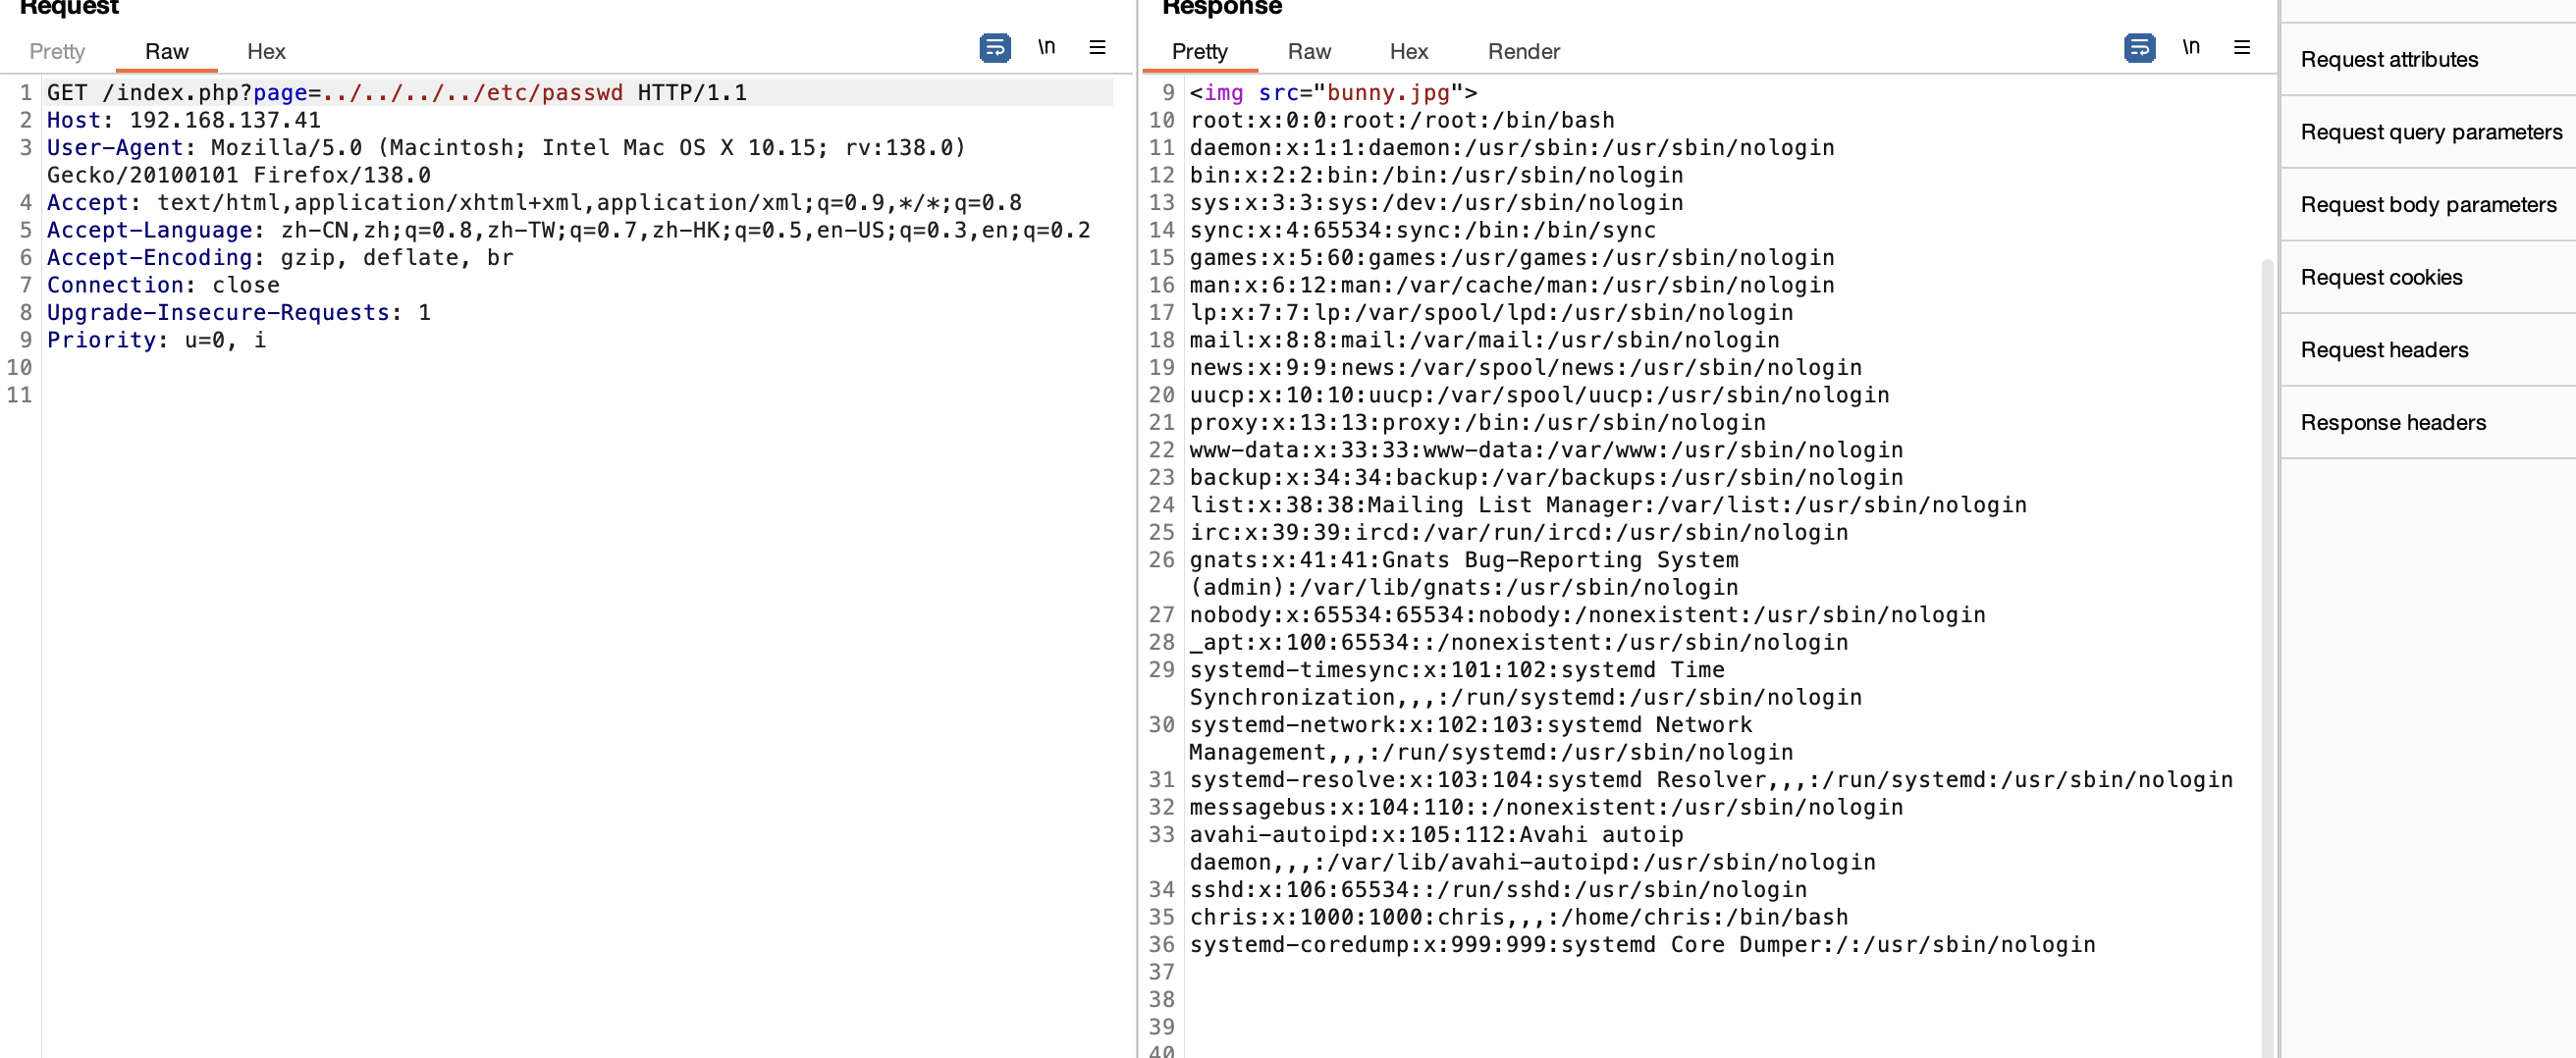Open the Response Render tab
Viewport: 2576px width, 1058px height.
(1523, 51)
